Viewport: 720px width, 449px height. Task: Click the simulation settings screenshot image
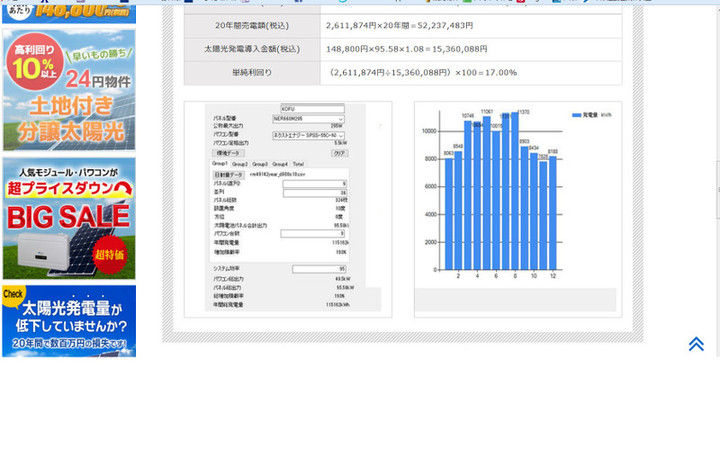click(288, 209)
